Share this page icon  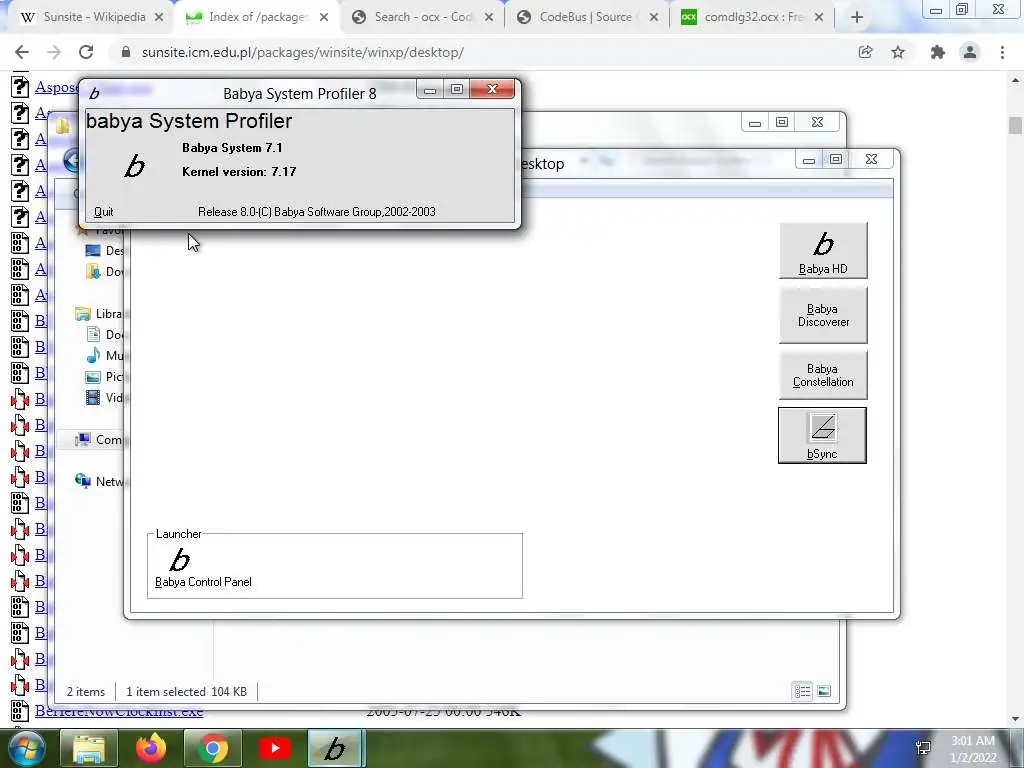865,52
